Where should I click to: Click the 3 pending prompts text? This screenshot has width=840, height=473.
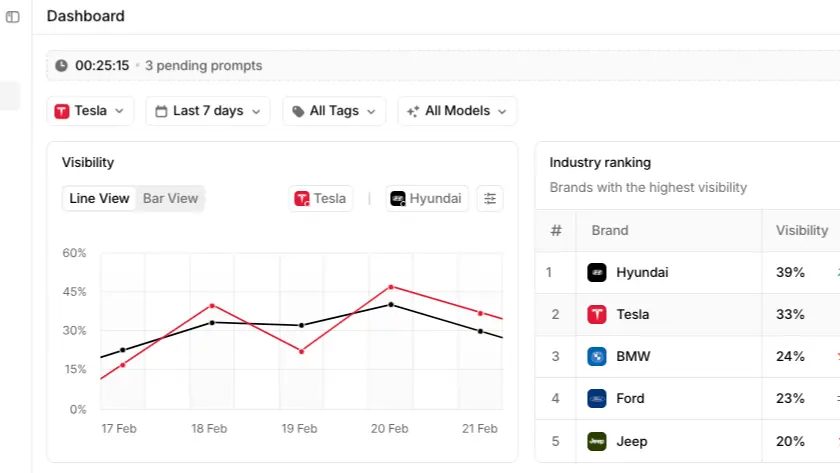(204, 65)
